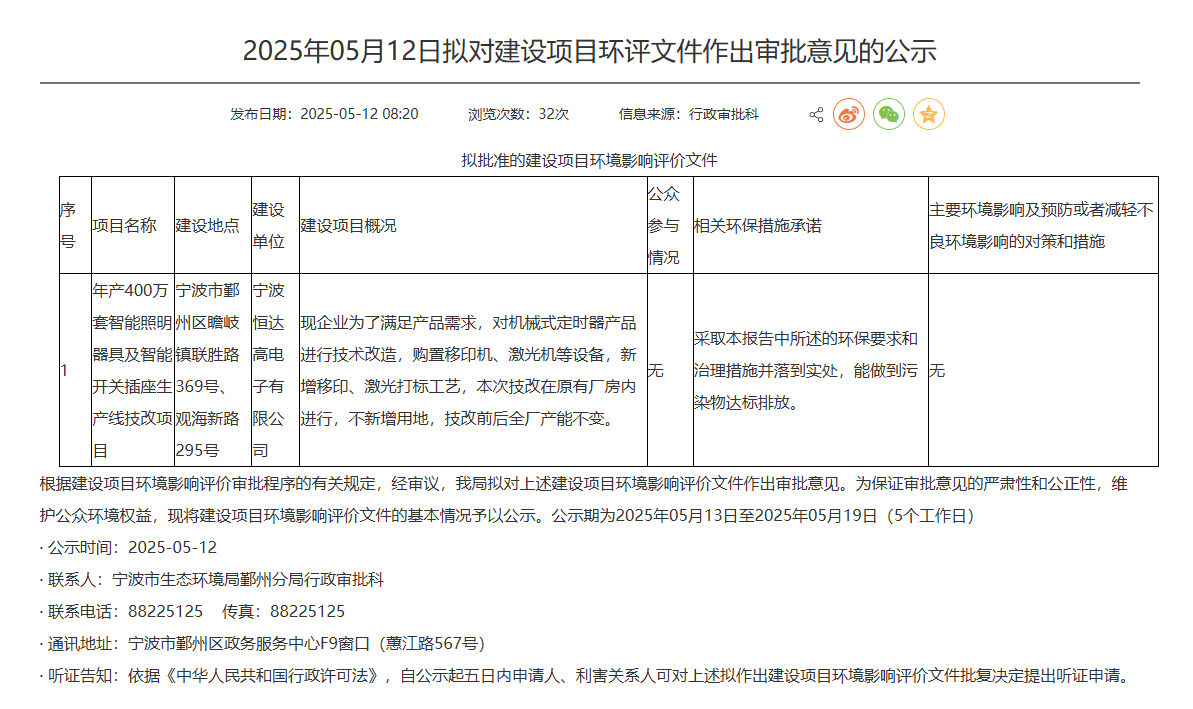This screenshot has height=709, width=1193.
Task: Click the '主要环境影响及预防或者减轻不良环境影响的对策和措施' header
Action: (x=1043, y=225)
